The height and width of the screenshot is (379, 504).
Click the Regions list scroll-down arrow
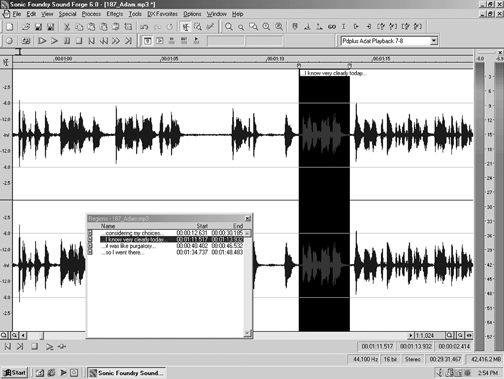tap(247, 332)
